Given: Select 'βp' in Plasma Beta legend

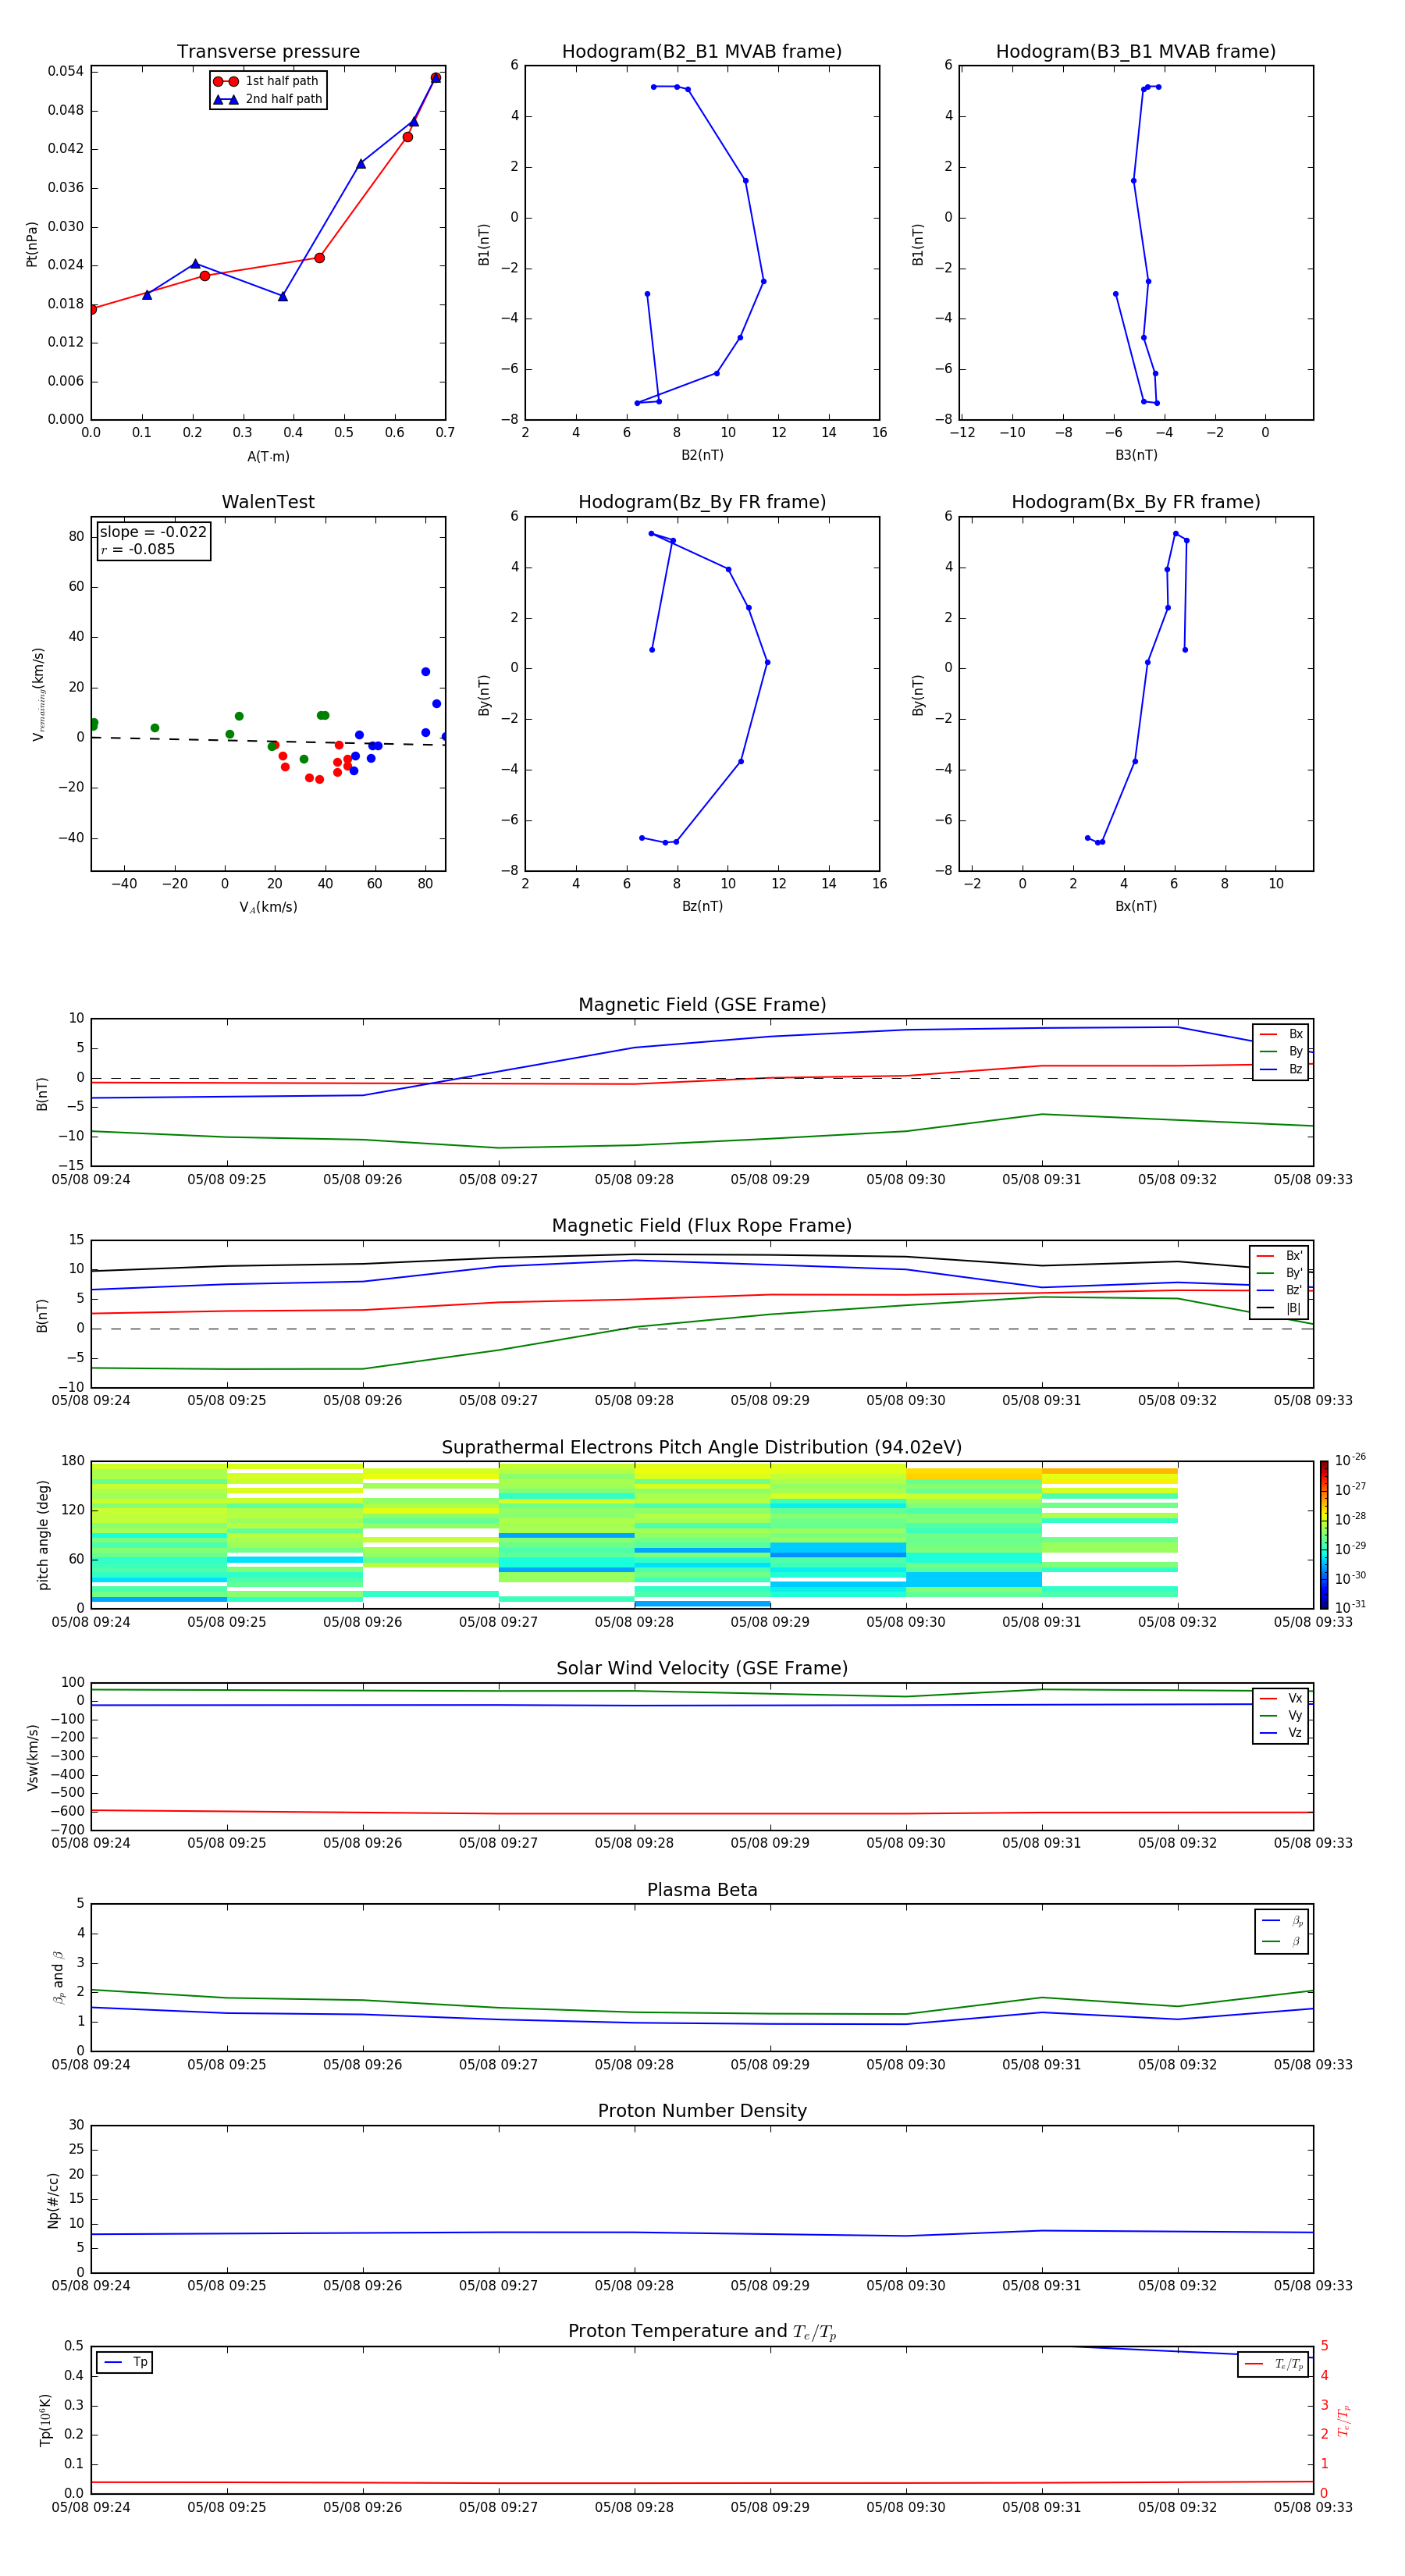Looking at the screenshot, I should (x=1282, y=1921).
